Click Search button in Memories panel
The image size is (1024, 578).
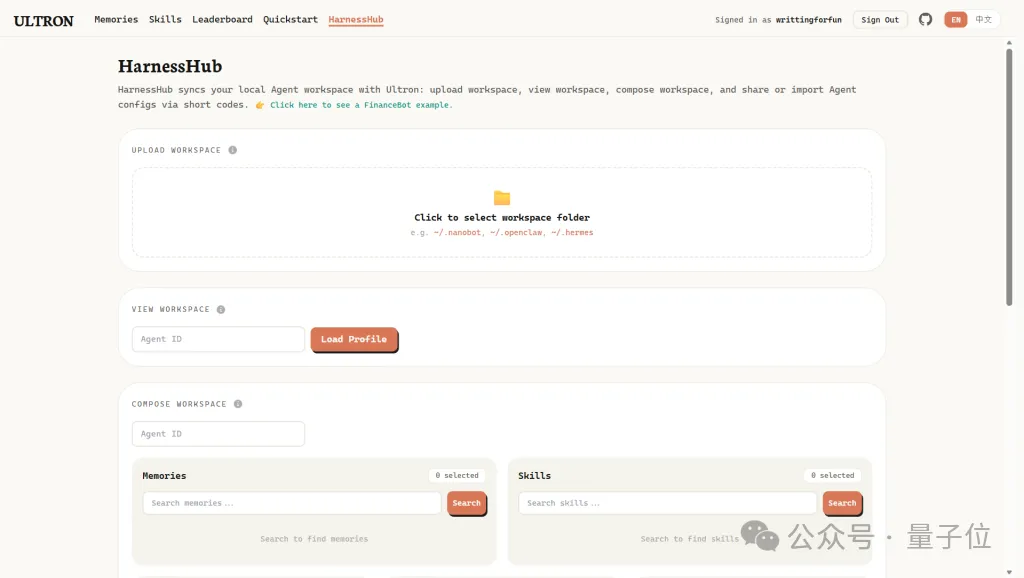pos(466,503)
